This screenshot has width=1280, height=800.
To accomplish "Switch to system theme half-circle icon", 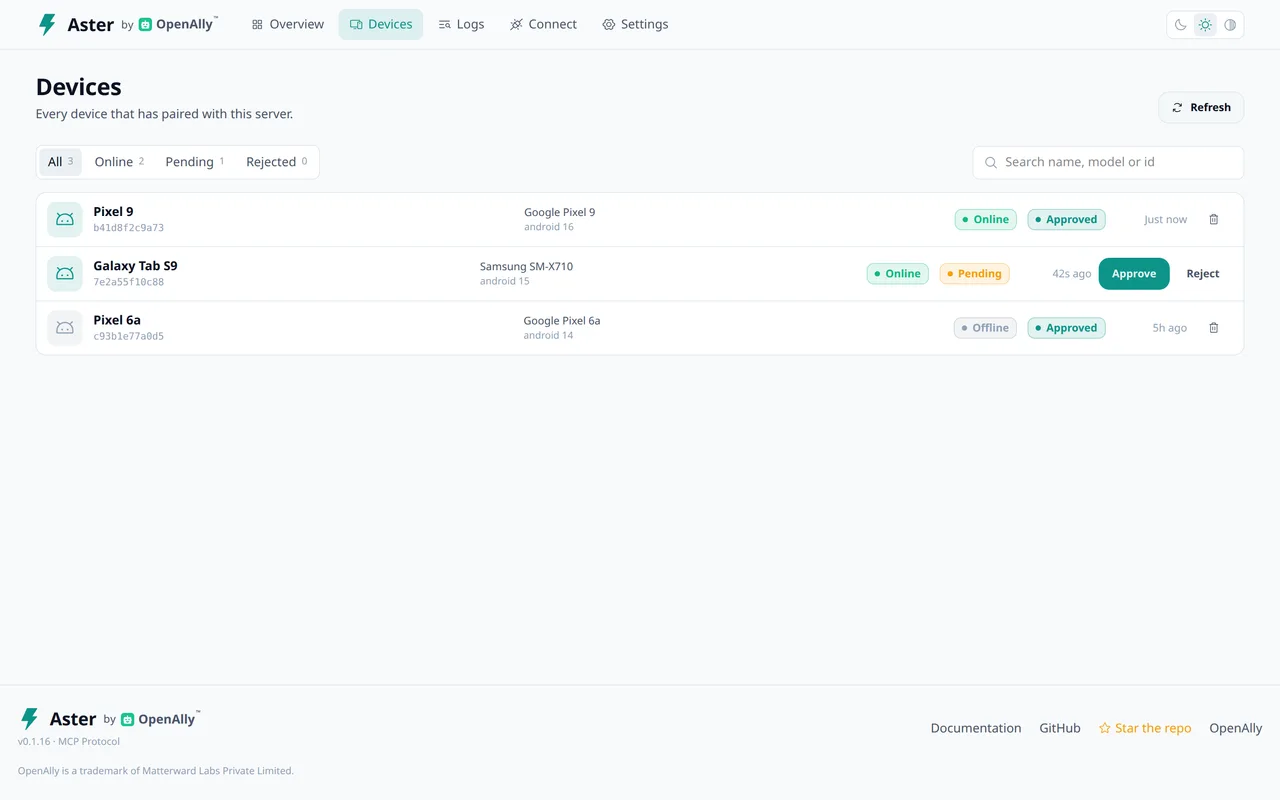I will pyautogui.click(x=1230, y=25).
